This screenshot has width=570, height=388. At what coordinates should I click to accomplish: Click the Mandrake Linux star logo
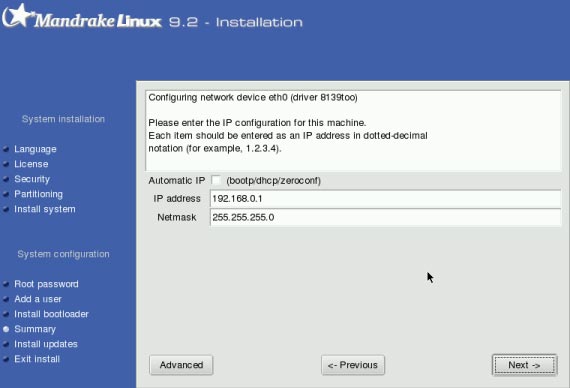(17, 16)
